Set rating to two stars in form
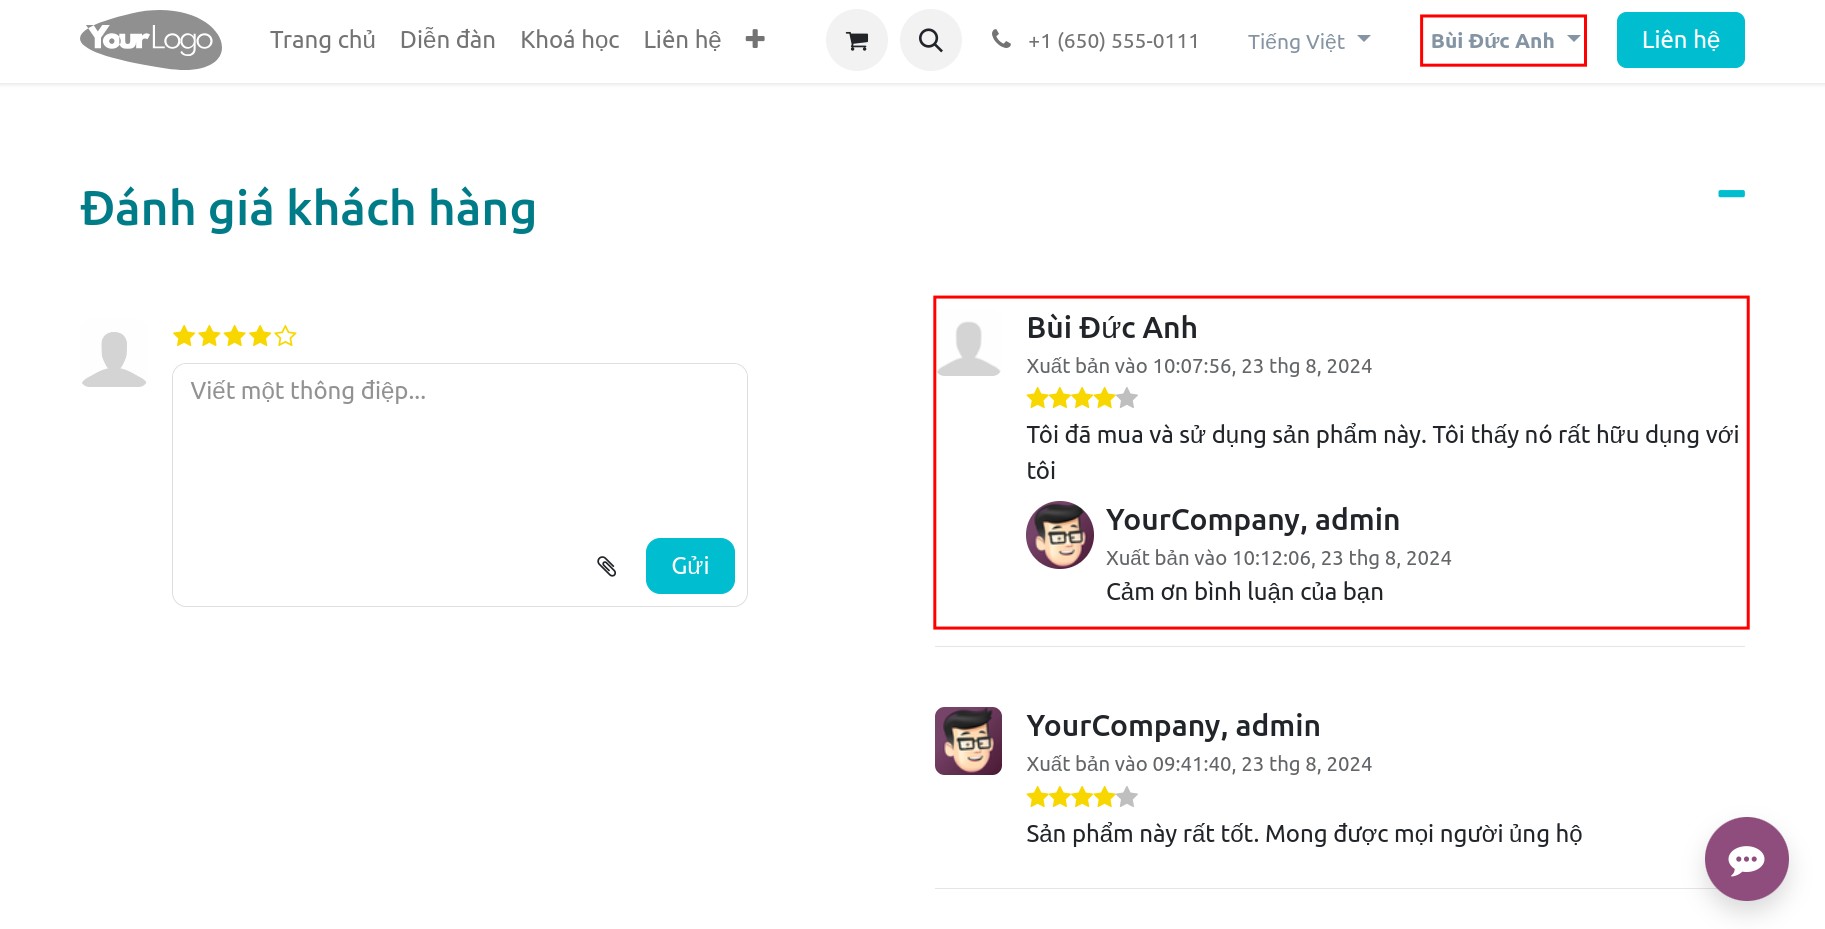The image size is (1825, 929). point(209,336)
